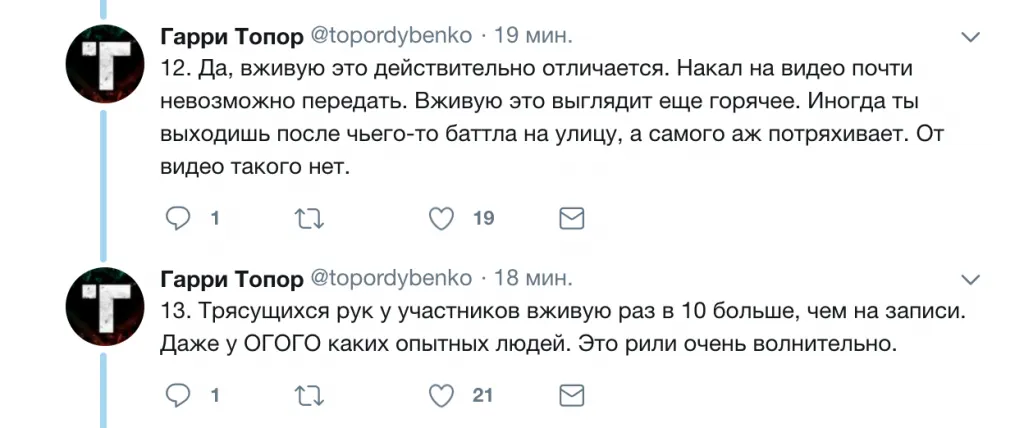The width and height of the screenshot is (1024, 428).
Task: Like the tweet numbered 12
Action: click(x=440, y=217)
